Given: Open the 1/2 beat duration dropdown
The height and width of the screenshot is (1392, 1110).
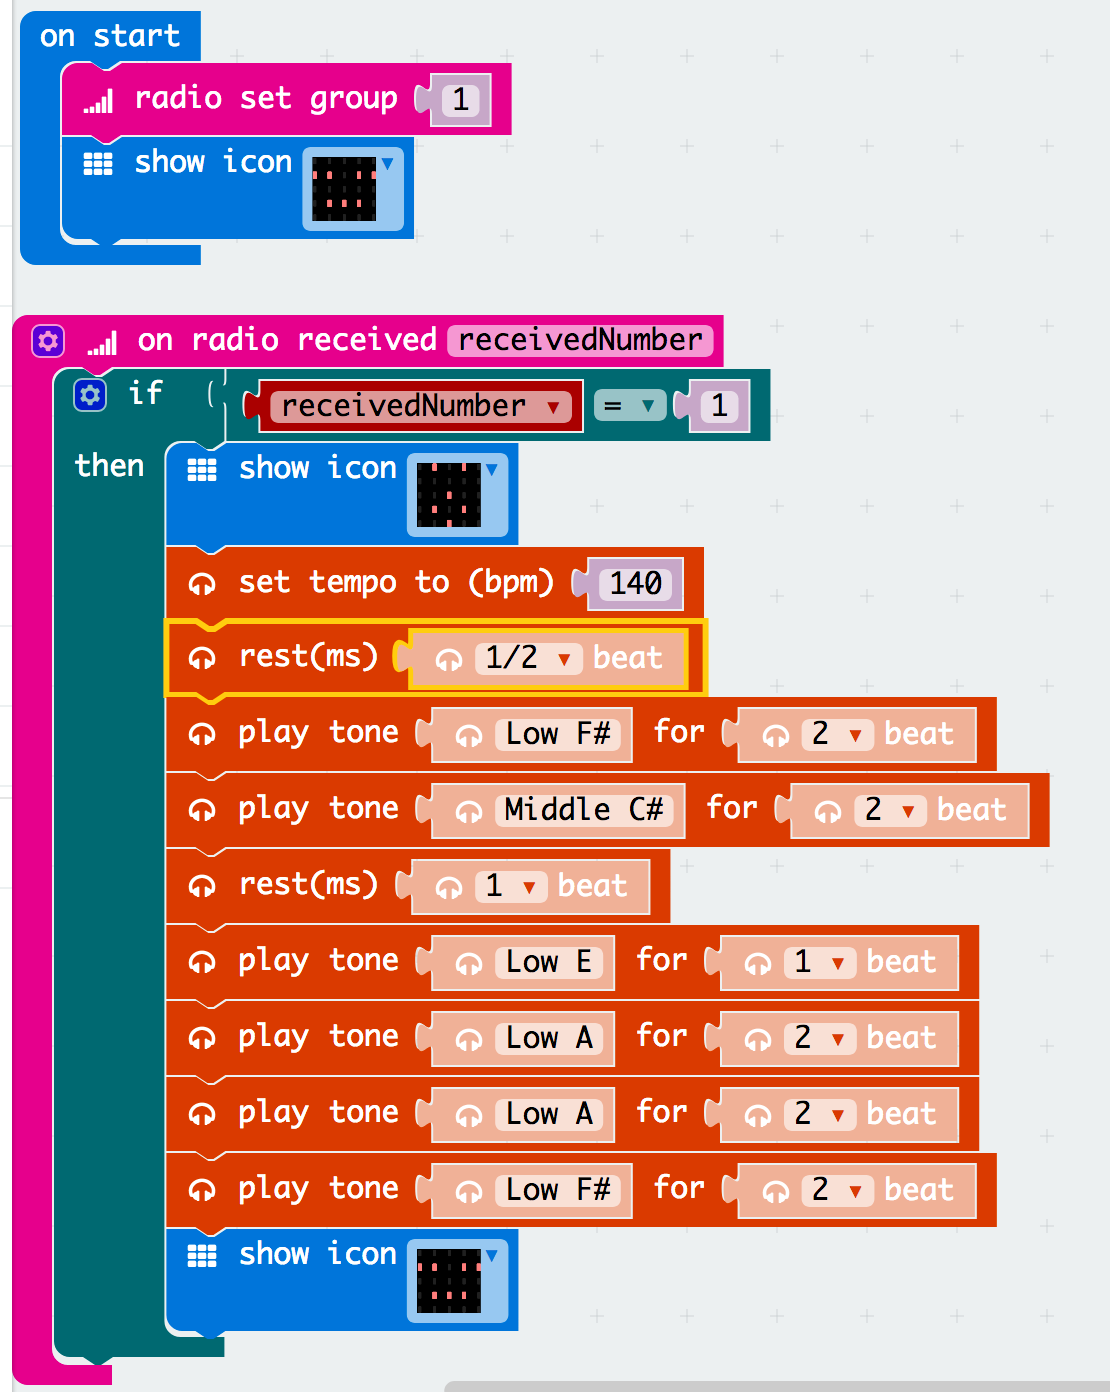Looking at the screenshot, I should [x=564, y=659].
